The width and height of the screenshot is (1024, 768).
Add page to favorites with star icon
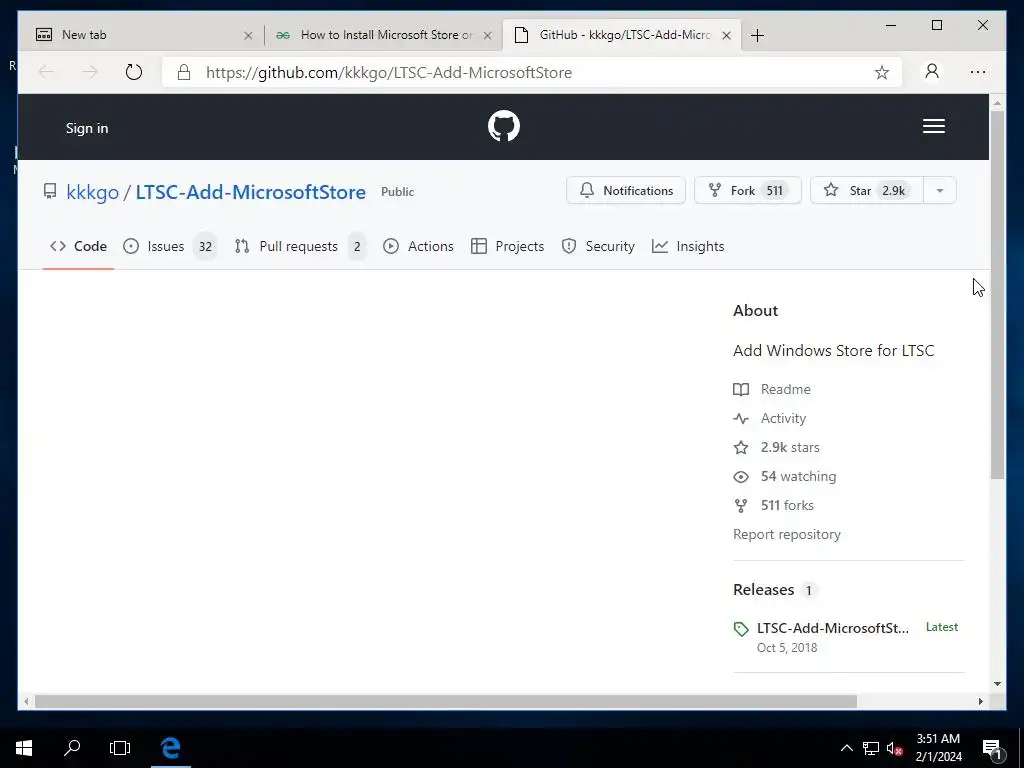pos(882,72)
